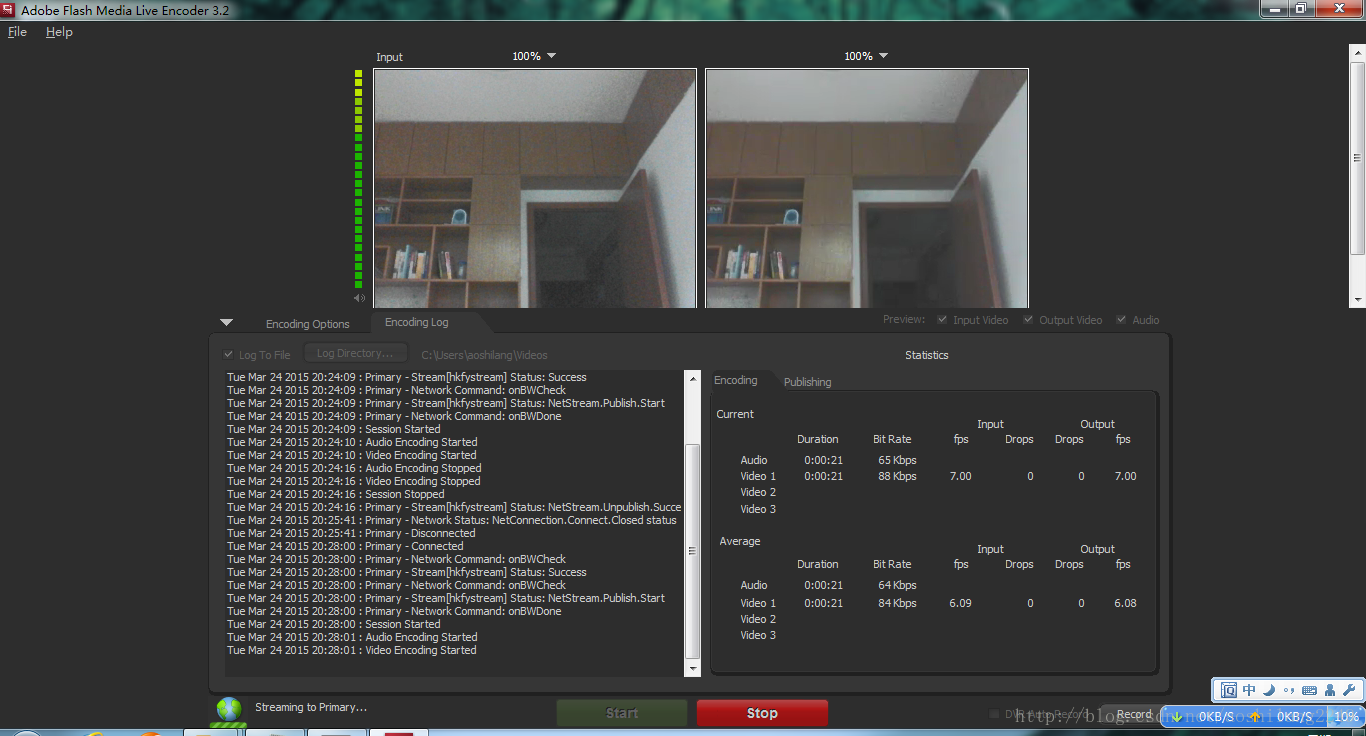Click the Average input fps value '6.09'
The image size is (1366, 736).
(x=960, y=603)
